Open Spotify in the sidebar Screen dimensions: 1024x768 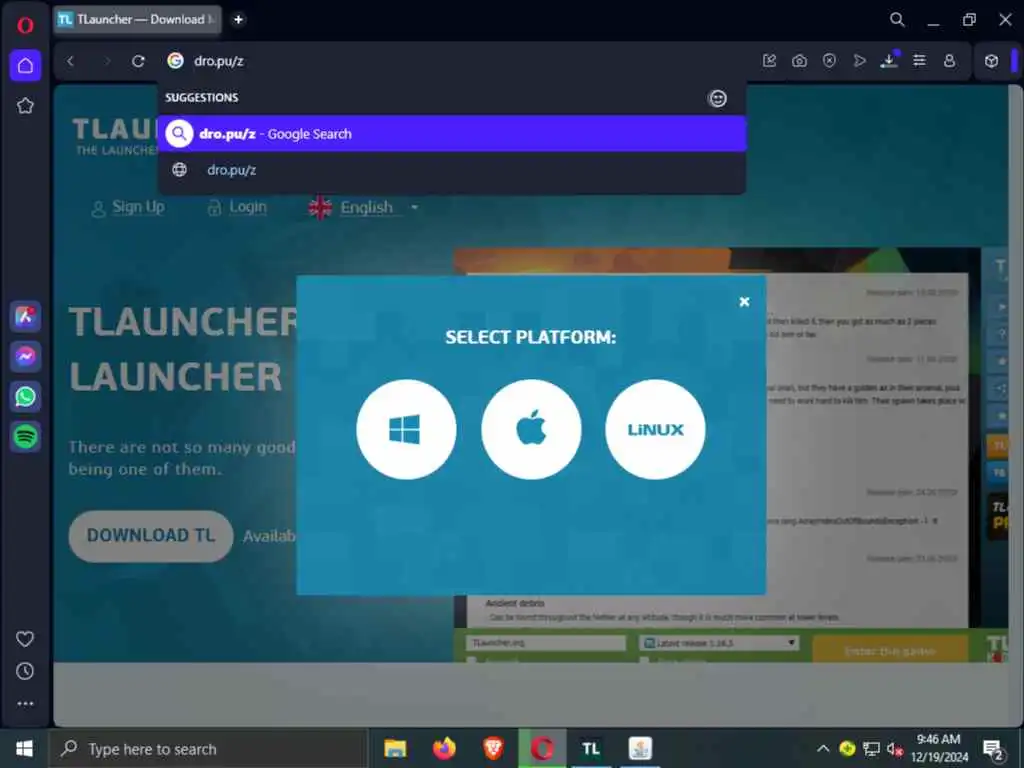point(25,437)
